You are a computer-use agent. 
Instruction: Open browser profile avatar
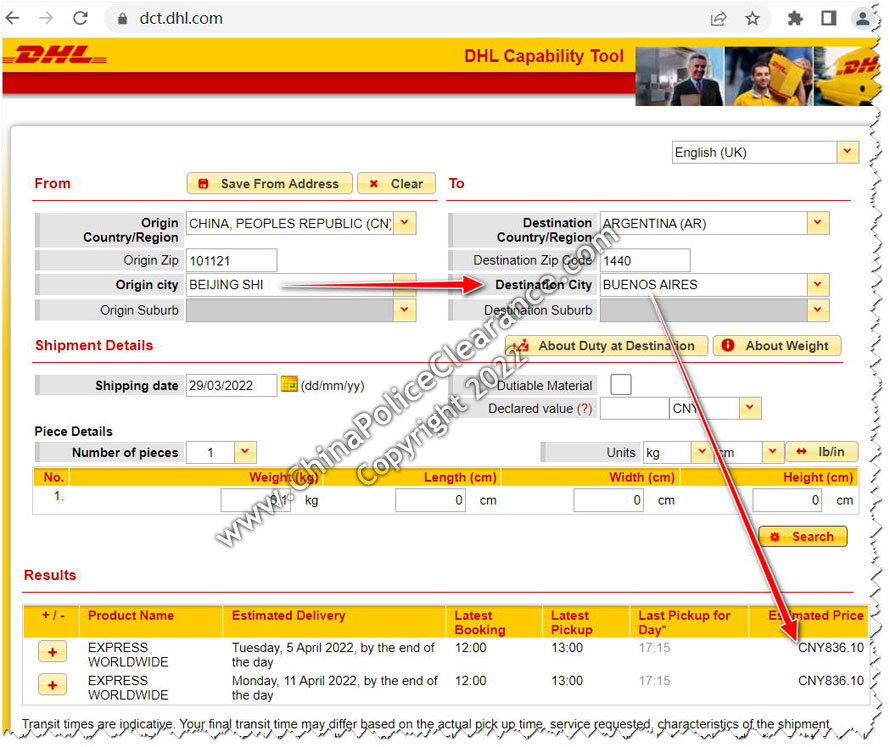pos(862,19)
